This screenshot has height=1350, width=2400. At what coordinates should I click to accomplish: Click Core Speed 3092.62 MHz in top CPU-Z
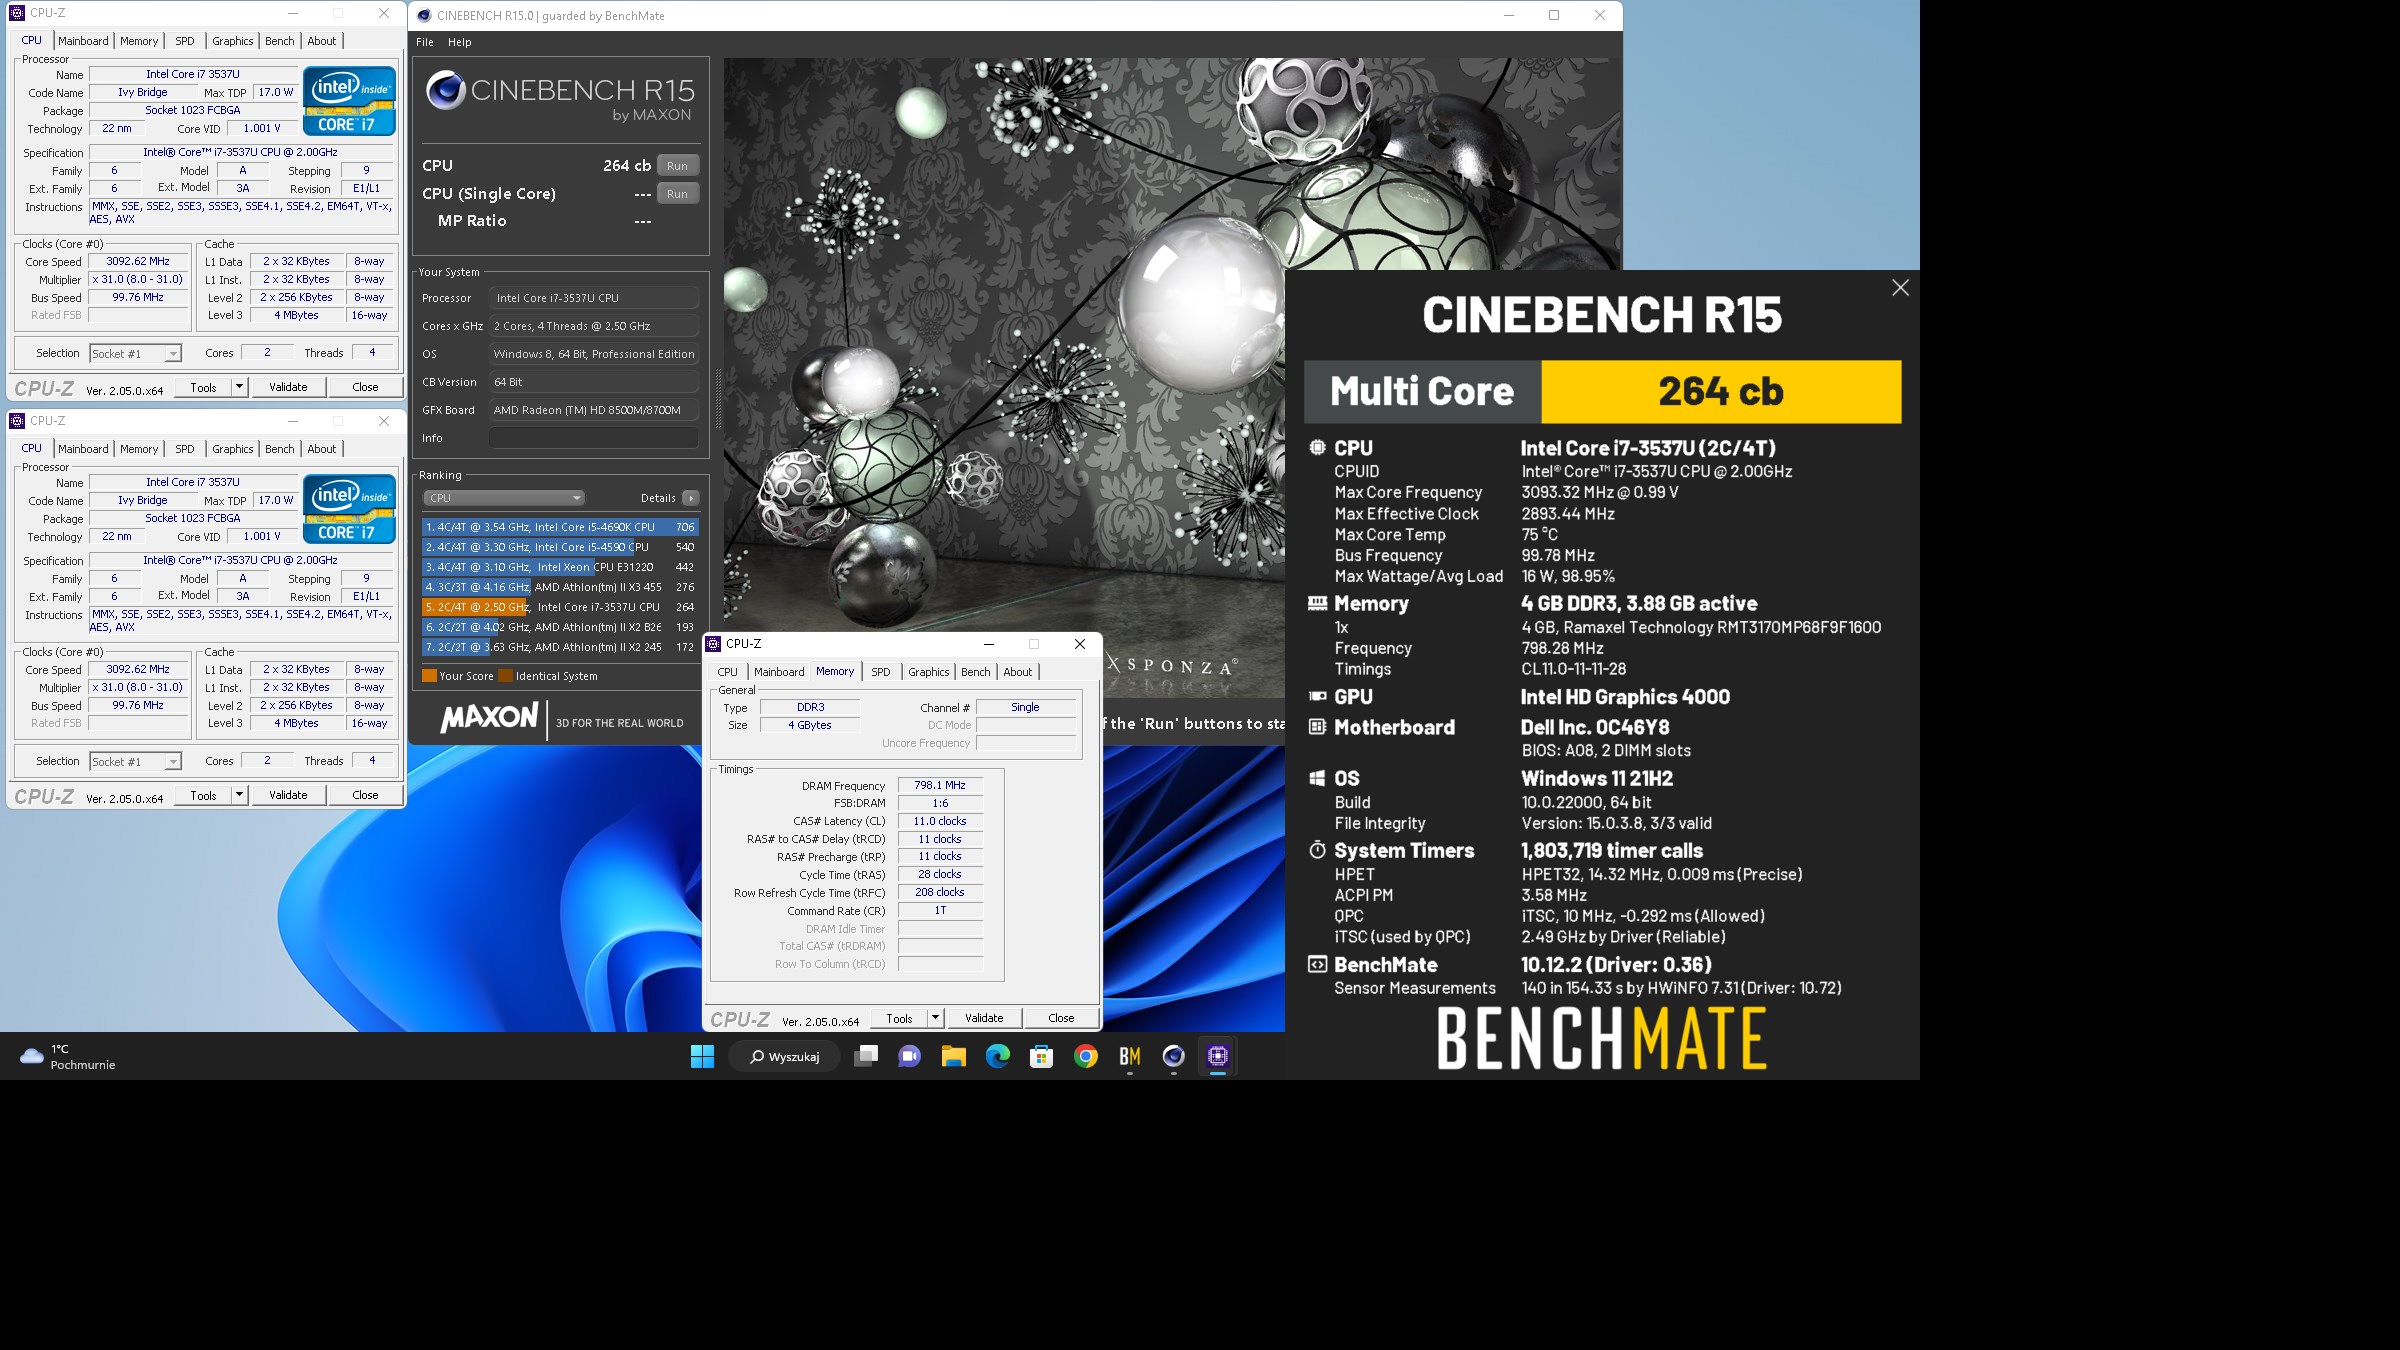click(139, 261)
